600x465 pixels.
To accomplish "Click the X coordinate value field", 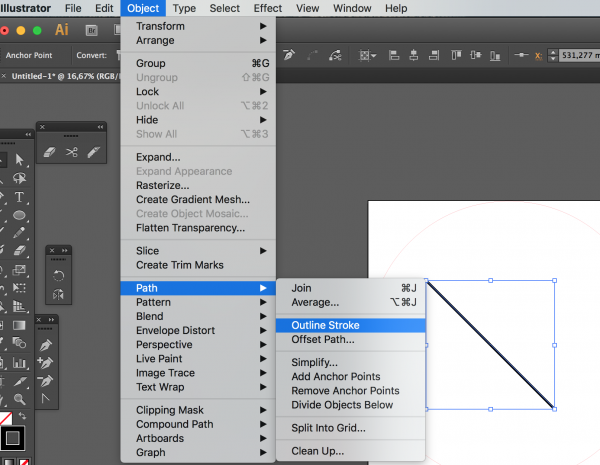I will coord(579,55).
